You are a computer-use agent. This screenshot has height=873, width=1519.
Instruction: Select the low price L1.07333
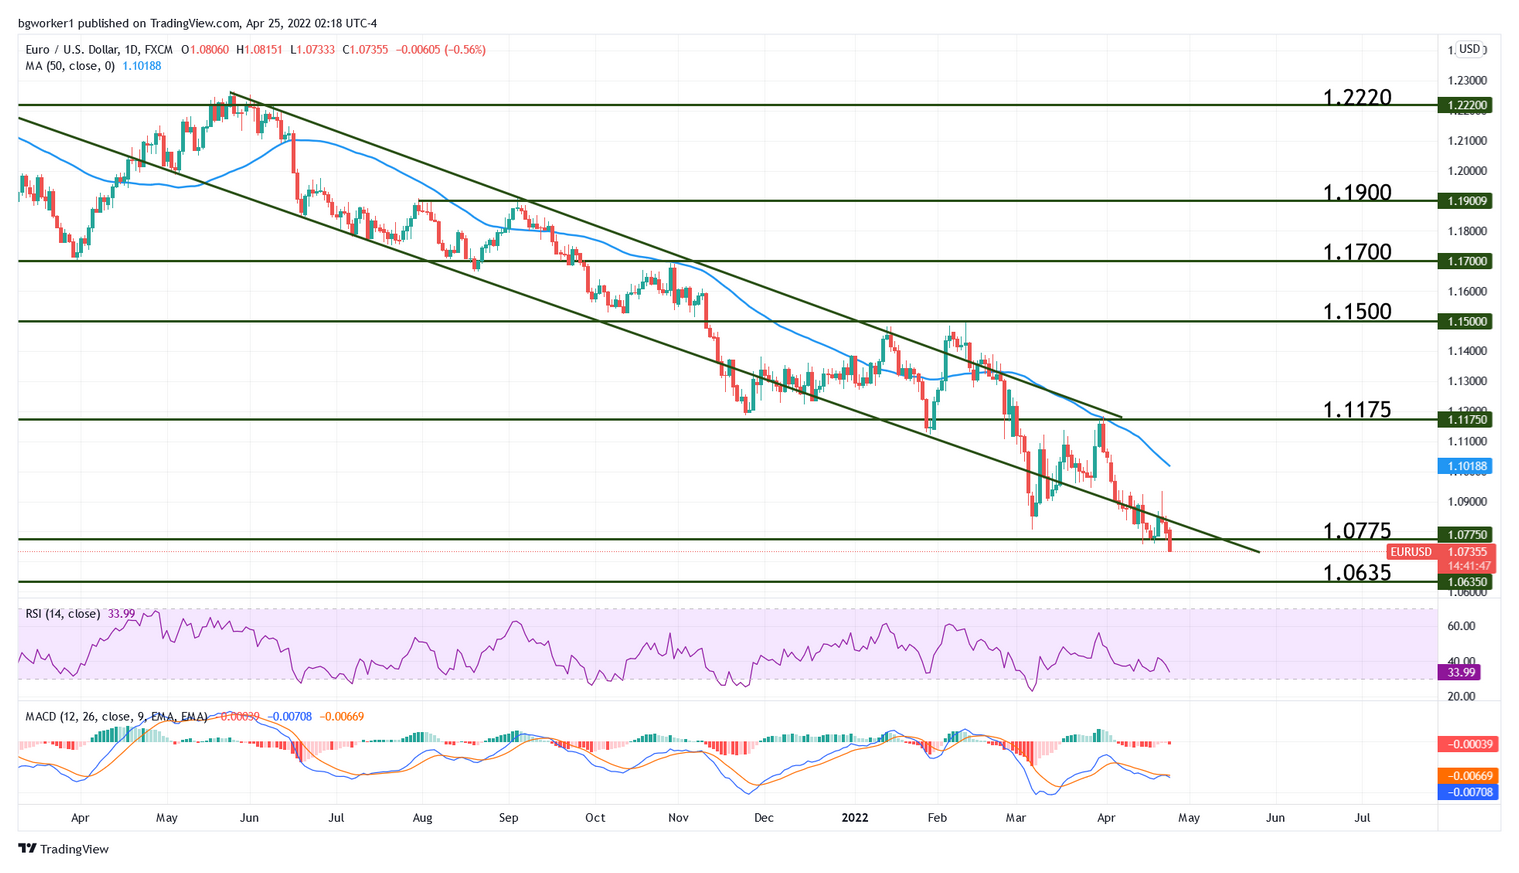point(313,49)
